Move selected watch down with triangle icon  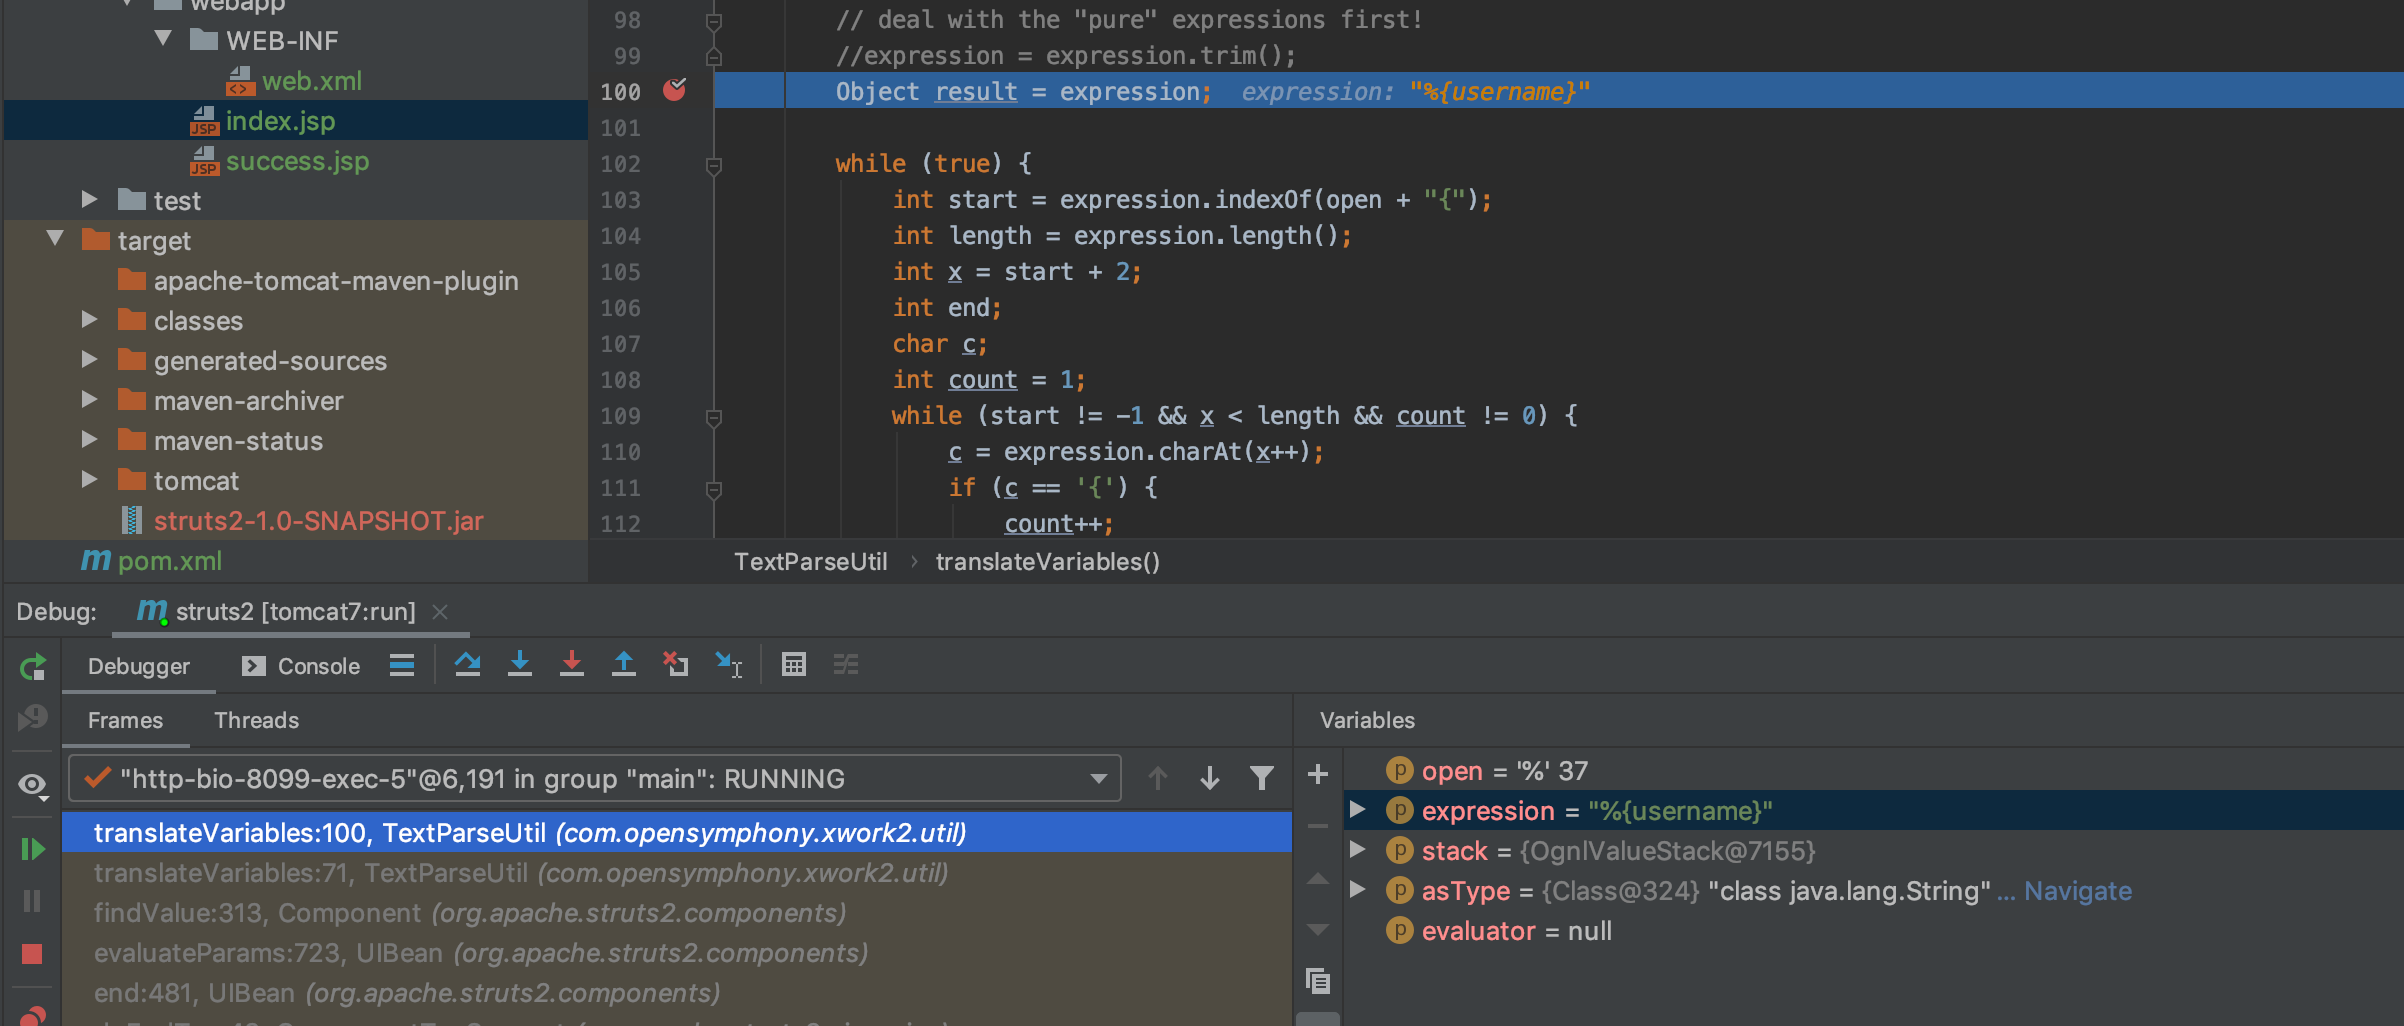click(x=1318, y=929)
